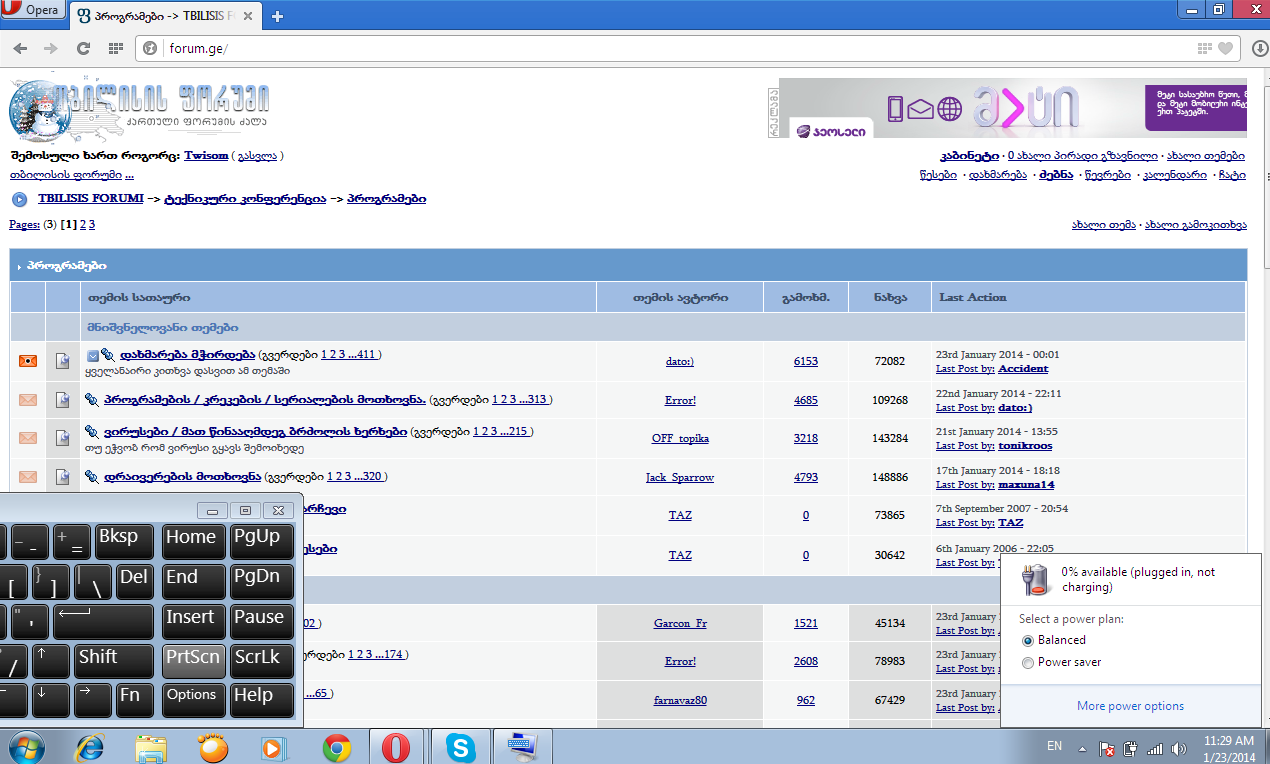Open page 411 of first topic
This screenshot has width=1270, height=764.
tap(366, 354)
